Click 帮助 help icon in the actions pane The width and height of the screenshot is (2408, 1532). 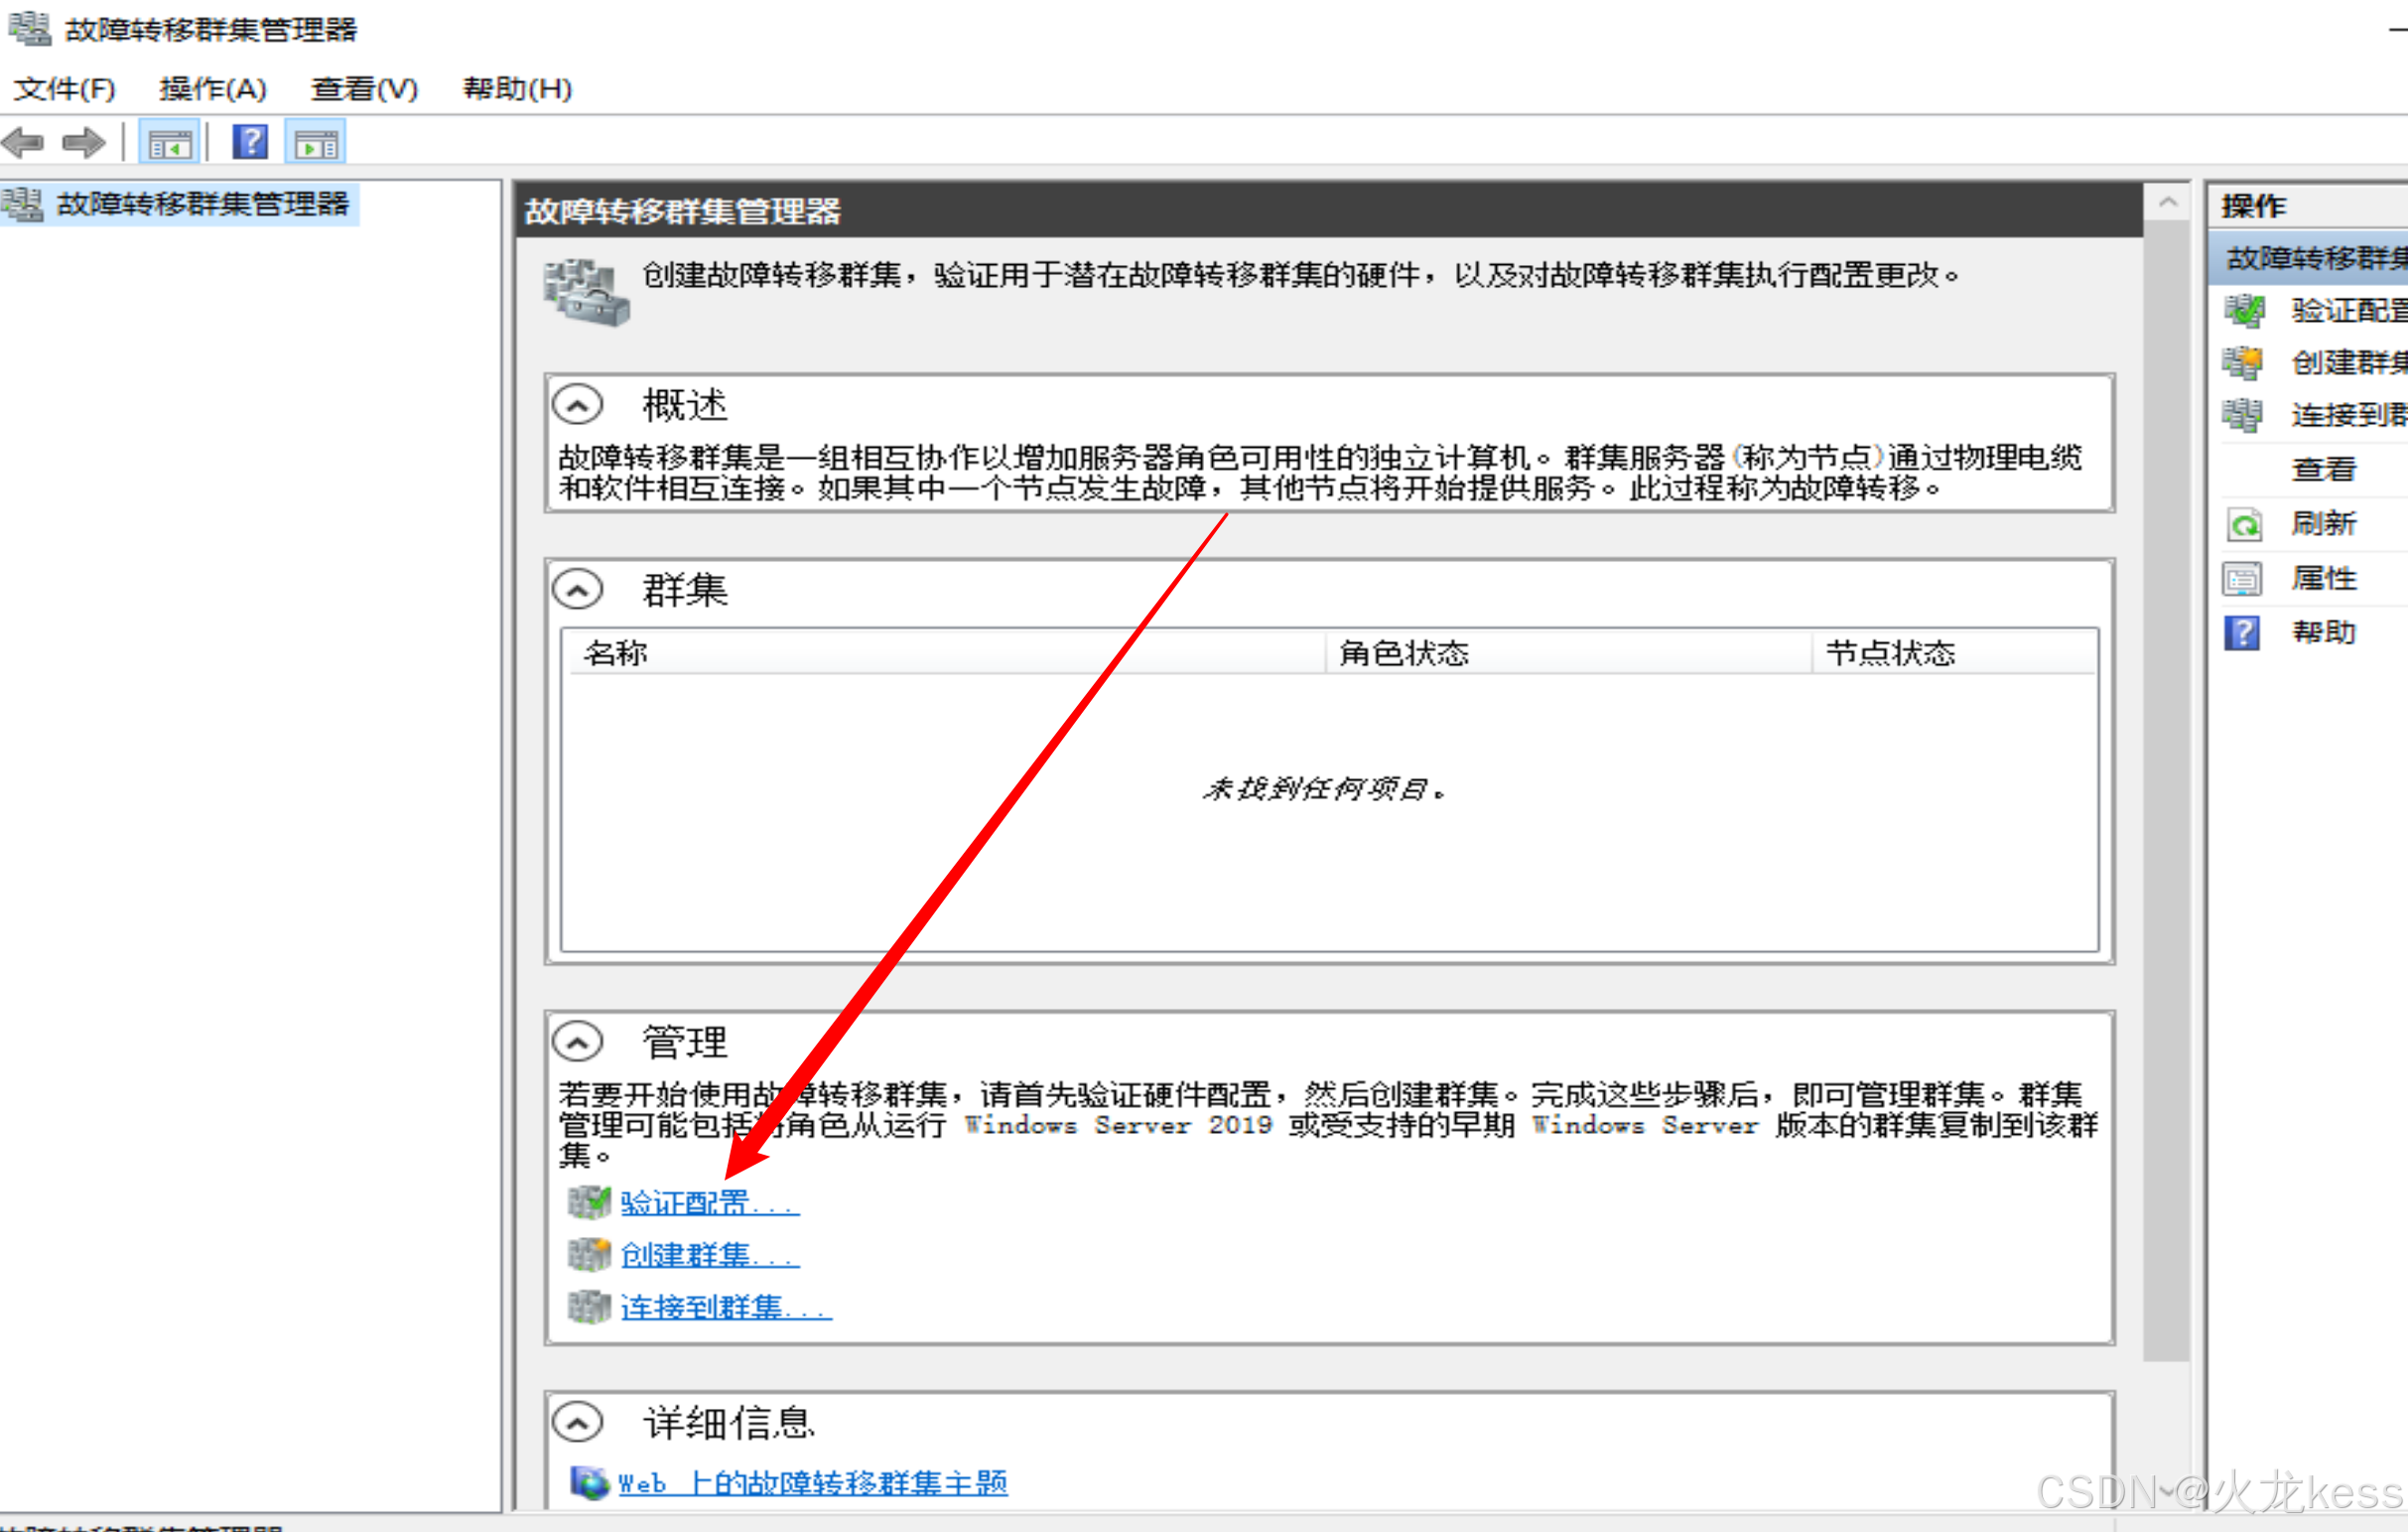coord(2242,633)
